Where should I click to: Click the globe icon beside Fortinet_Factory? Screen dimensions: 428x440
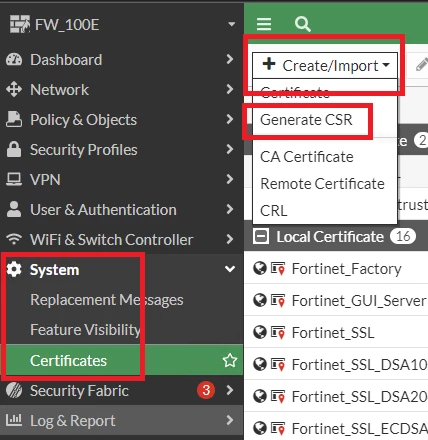[x=260, y=268]
